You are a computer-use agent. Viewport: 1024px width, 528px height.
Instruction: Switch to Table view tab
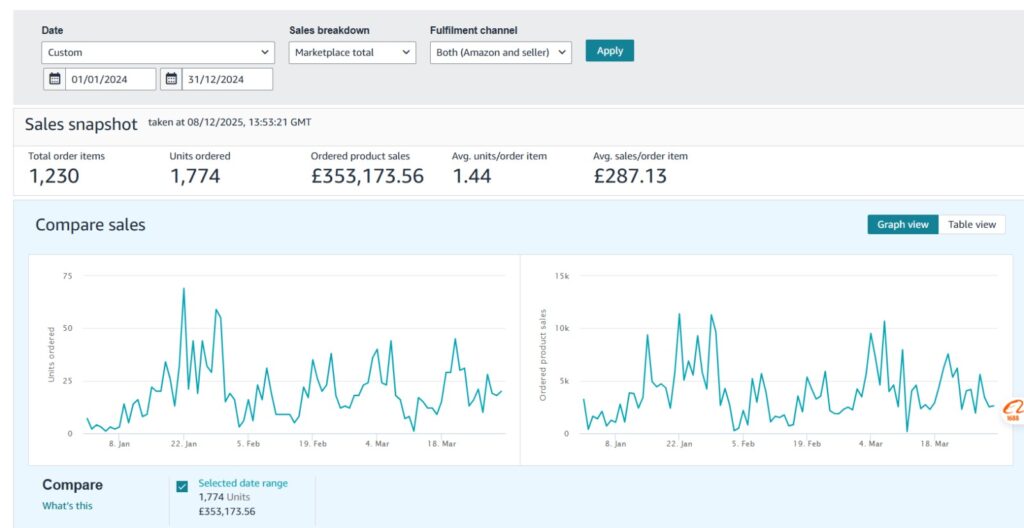point(971,224)
